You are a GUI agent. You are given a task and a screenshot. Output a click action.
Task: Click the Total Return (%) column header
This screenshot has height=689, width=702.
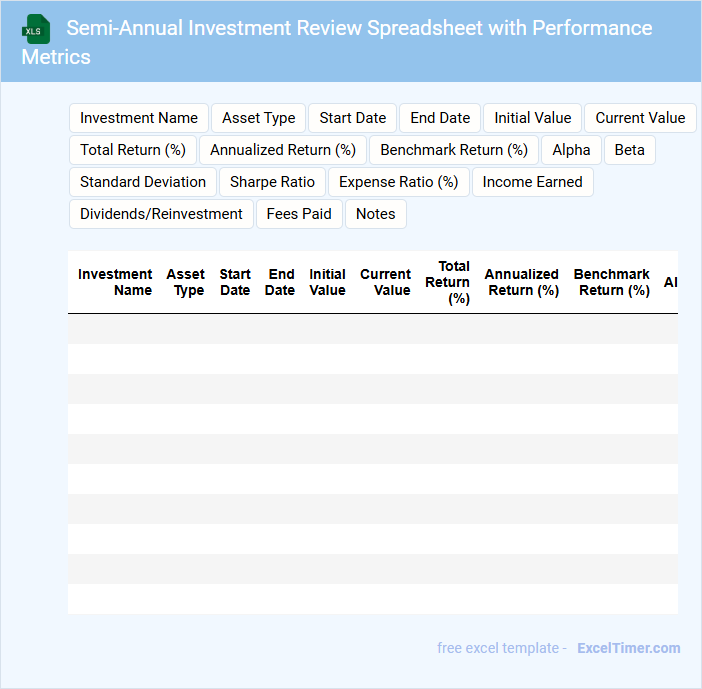coord(448,282)
